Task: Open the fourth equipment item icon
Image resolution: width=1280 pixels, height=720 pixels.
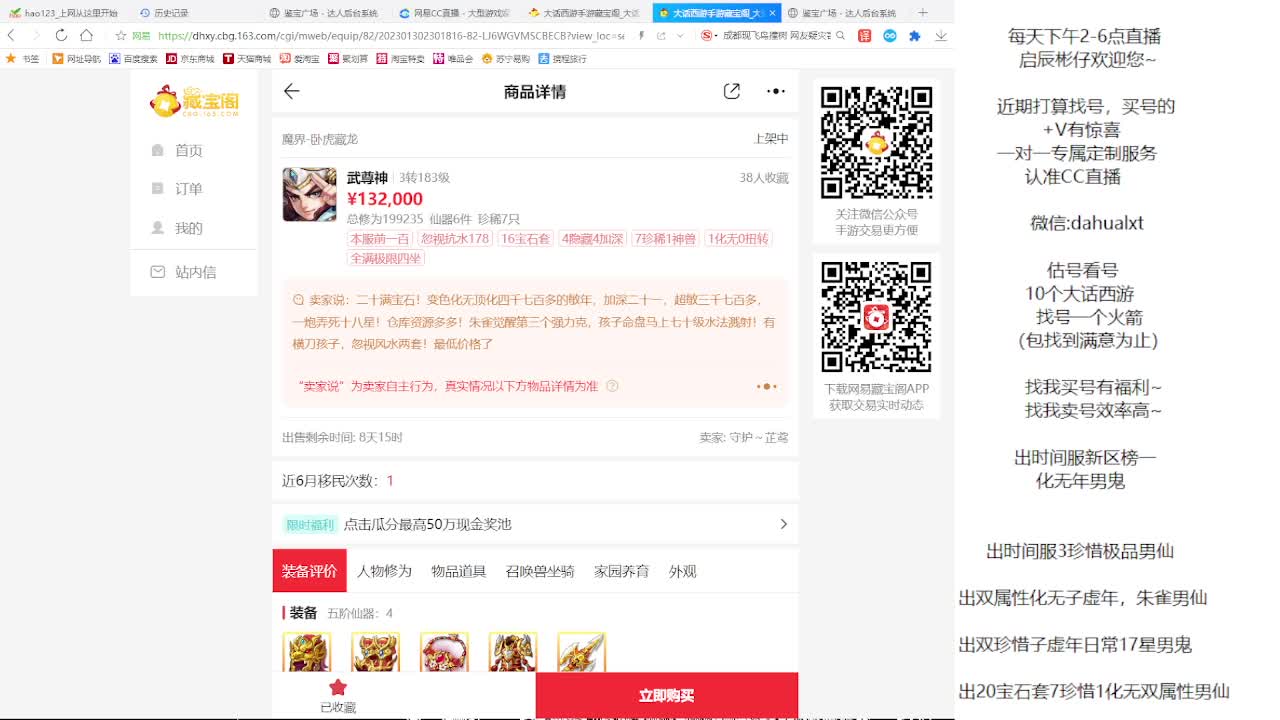Action: (x=513, y=652)
